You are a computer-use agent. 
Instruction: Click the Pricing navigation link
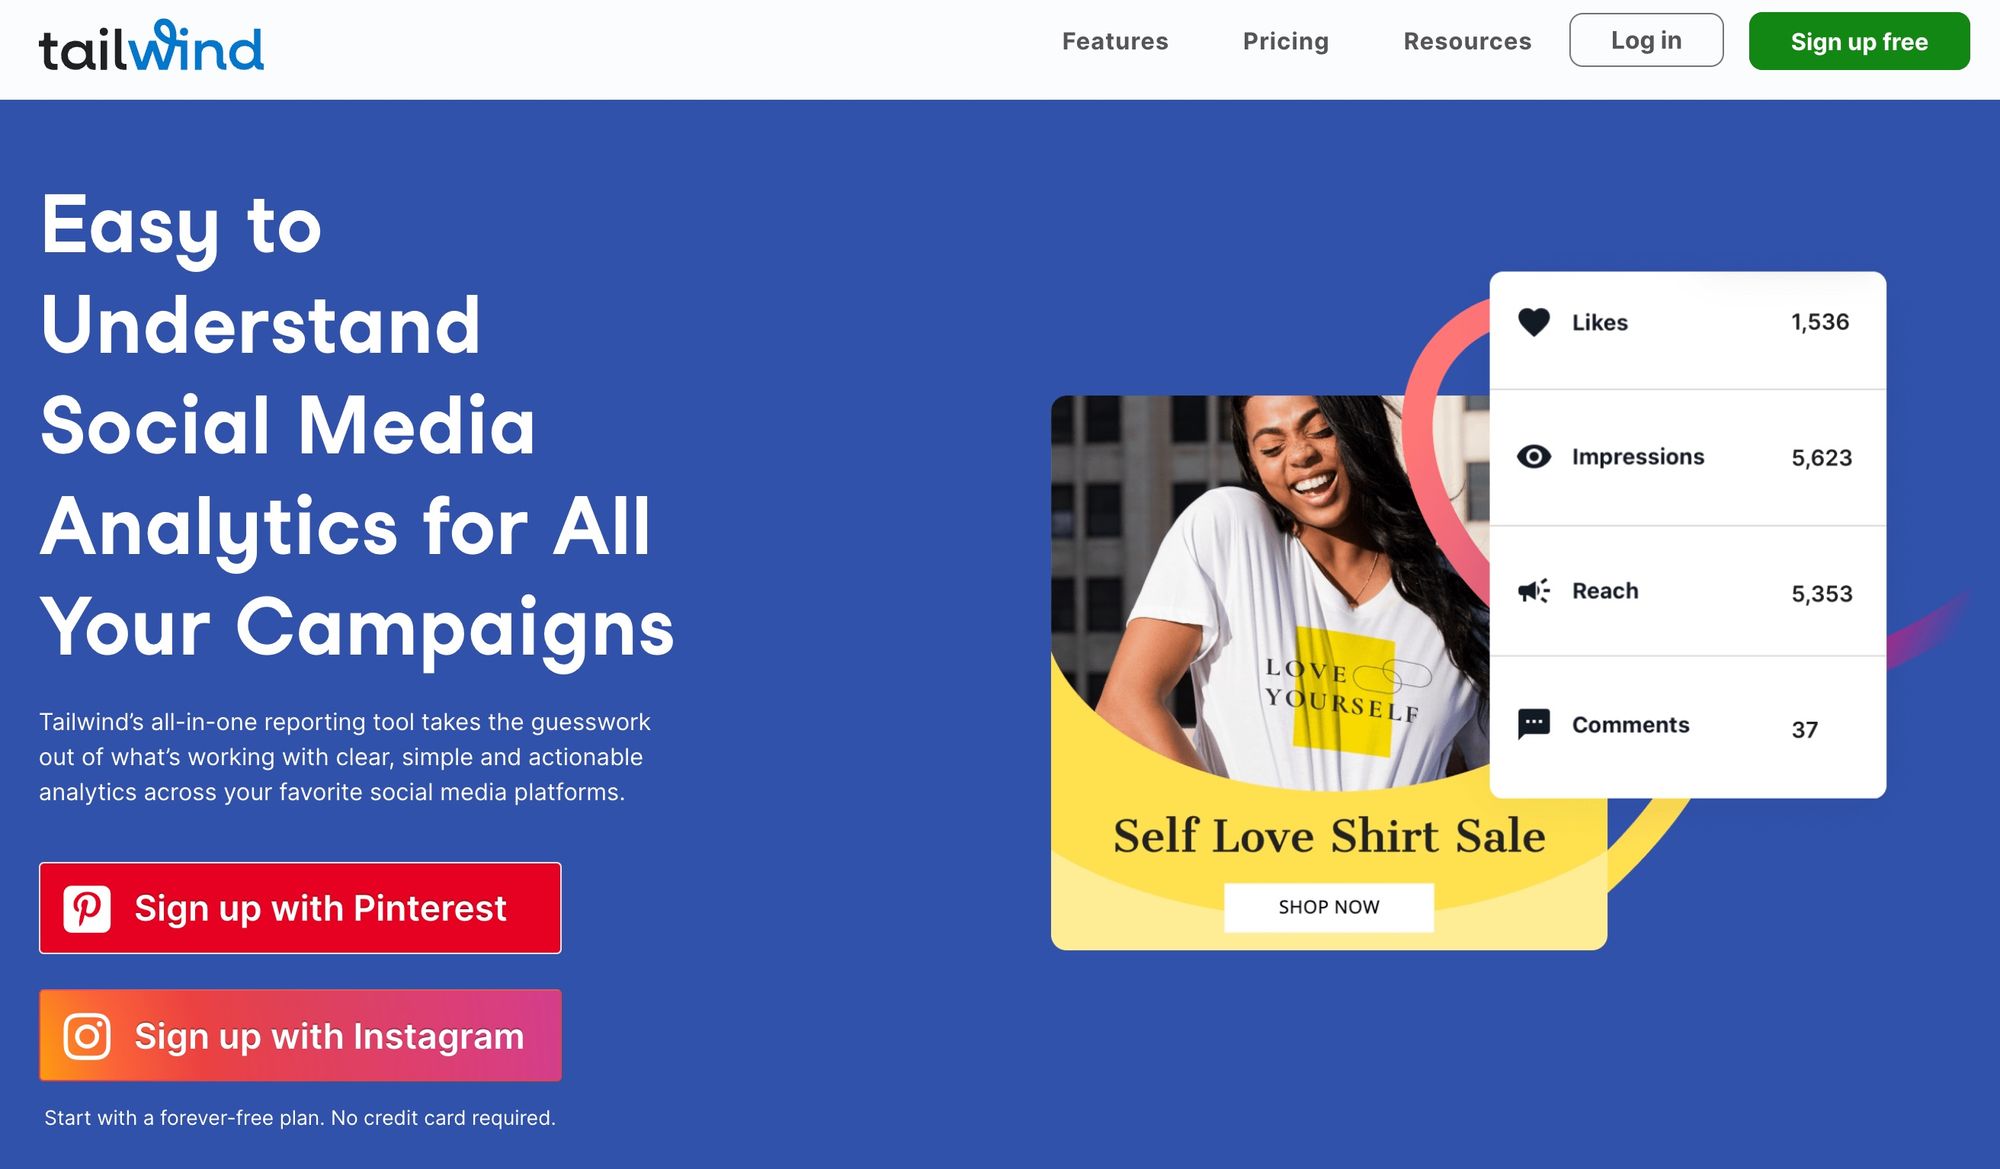[1285, 40]
